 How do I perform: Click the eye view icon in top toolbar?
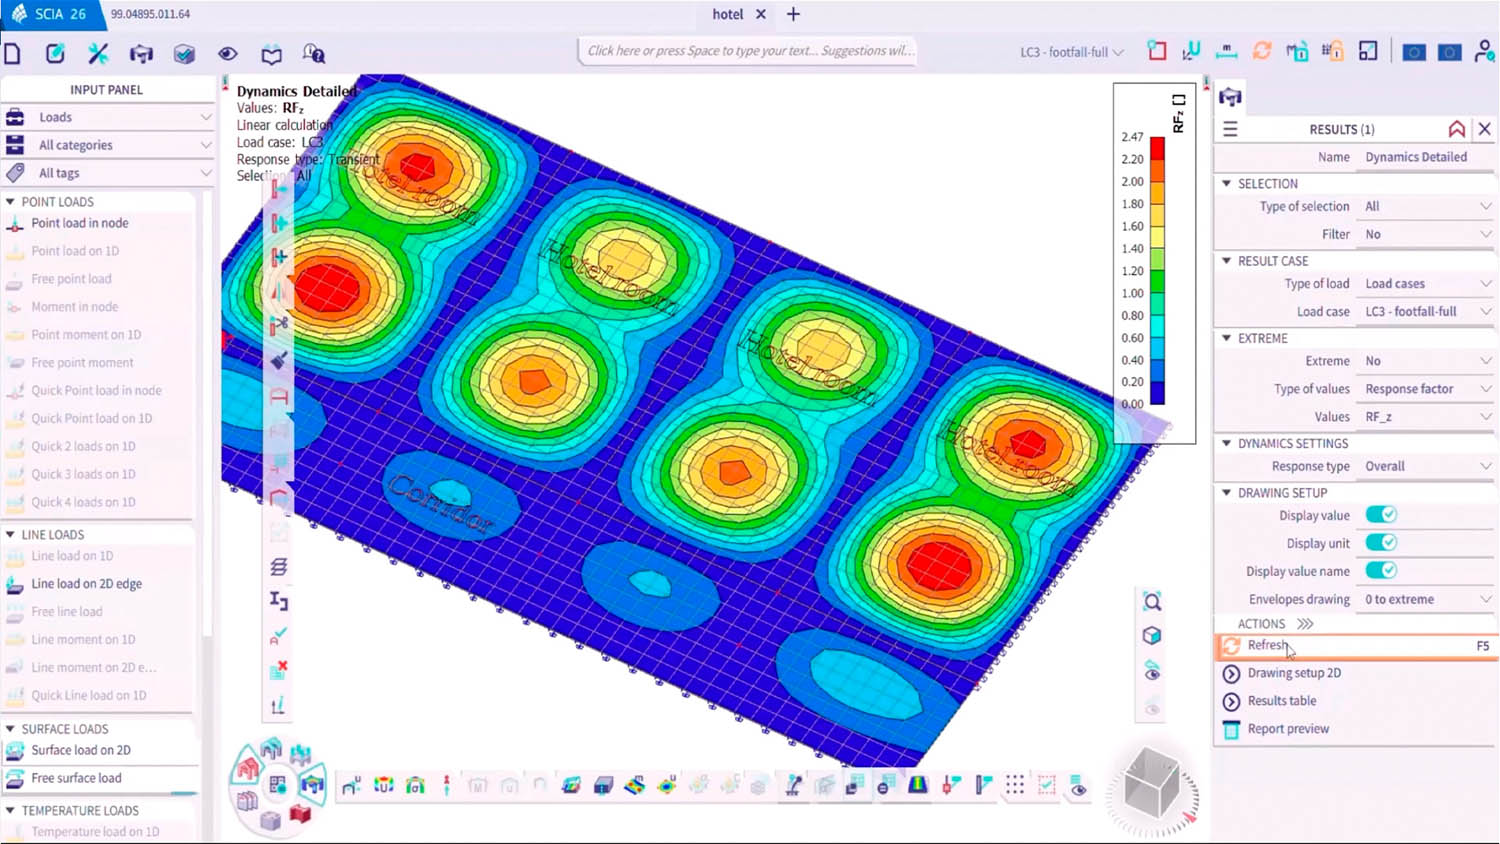coord(228,54)
